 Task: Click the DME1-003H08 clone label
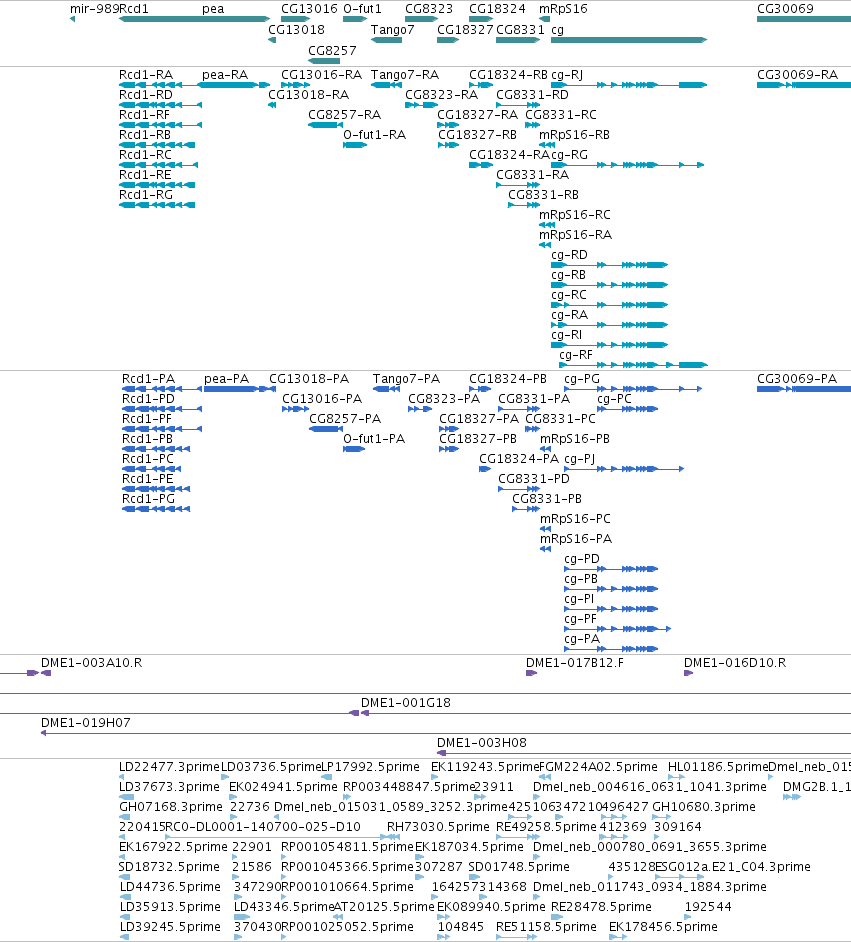(482, 743)
